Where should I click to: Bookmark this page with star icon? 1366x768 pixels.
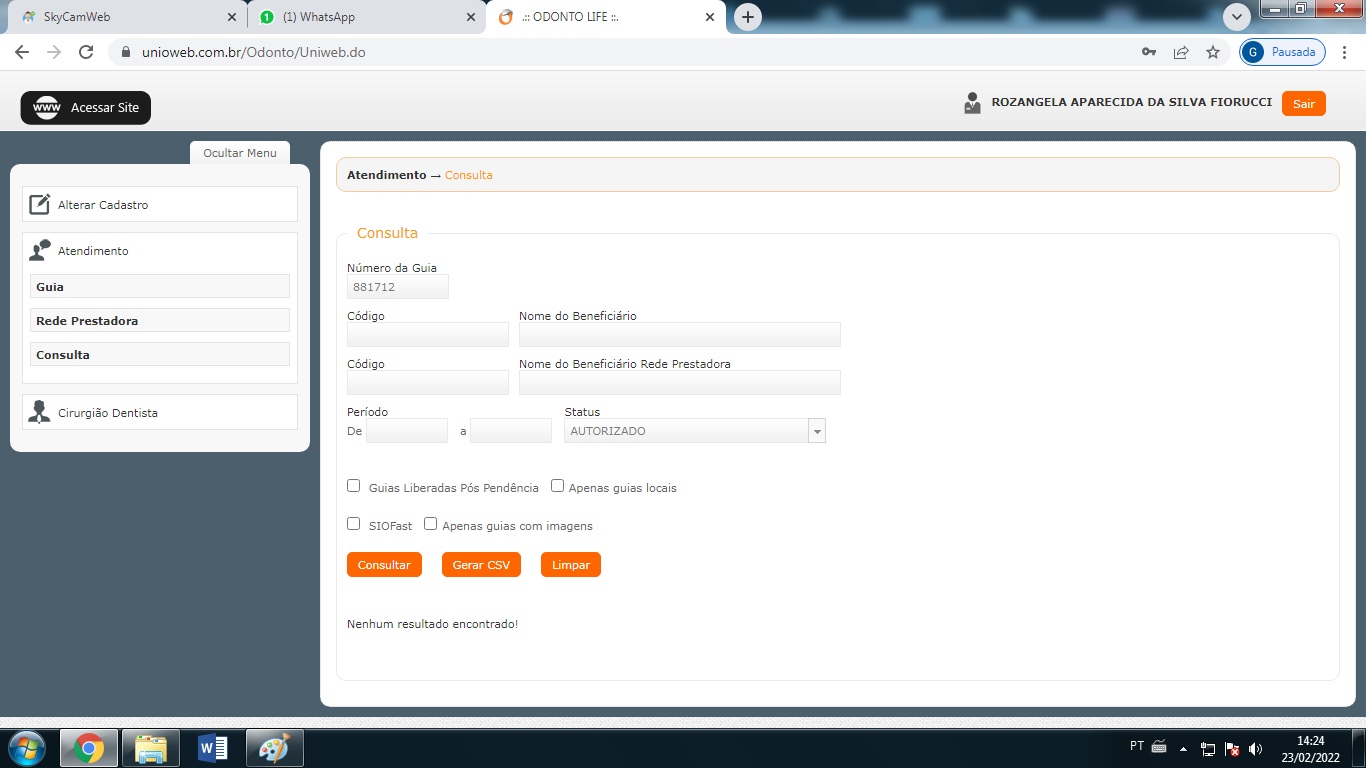click(x=1213, y=52)
